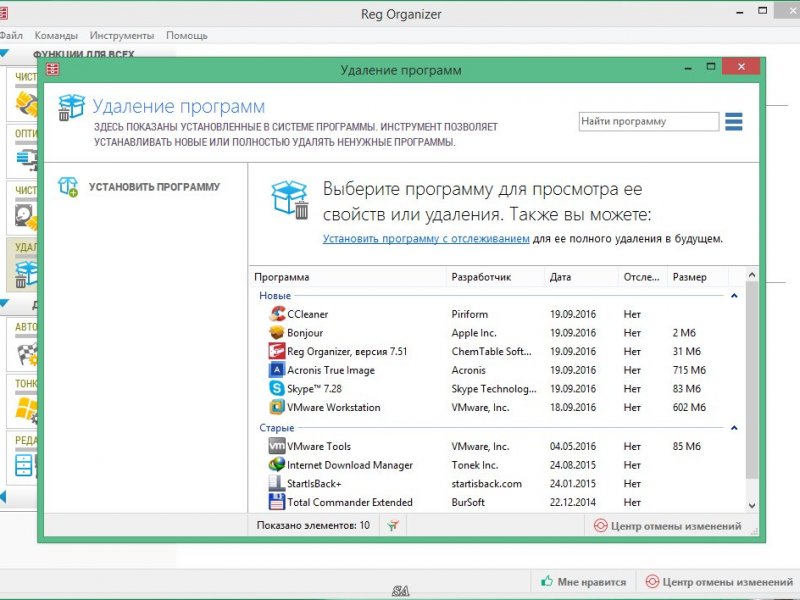The image size is (800, 600).
Task: Collapse the second sidebar section triangle
Action: point(4,304)
